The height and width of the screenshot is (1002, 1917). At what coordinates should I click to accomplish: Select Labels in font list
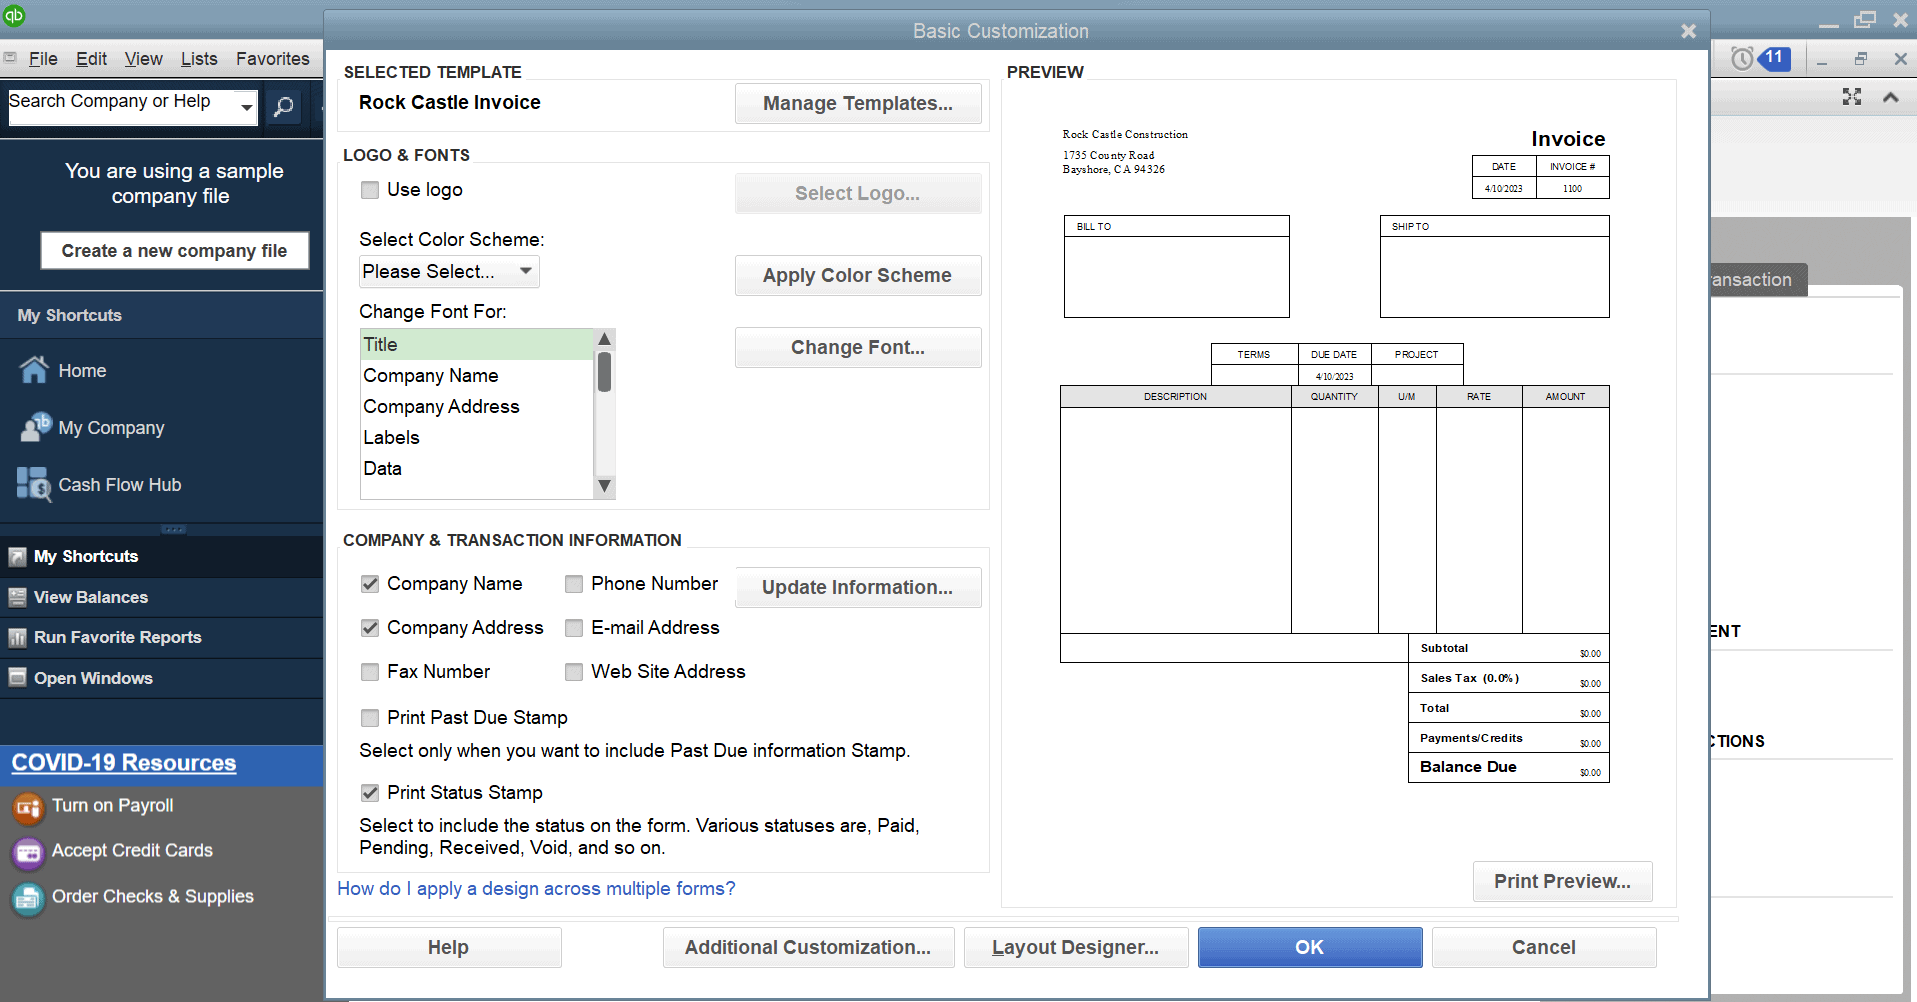[477, 438]
